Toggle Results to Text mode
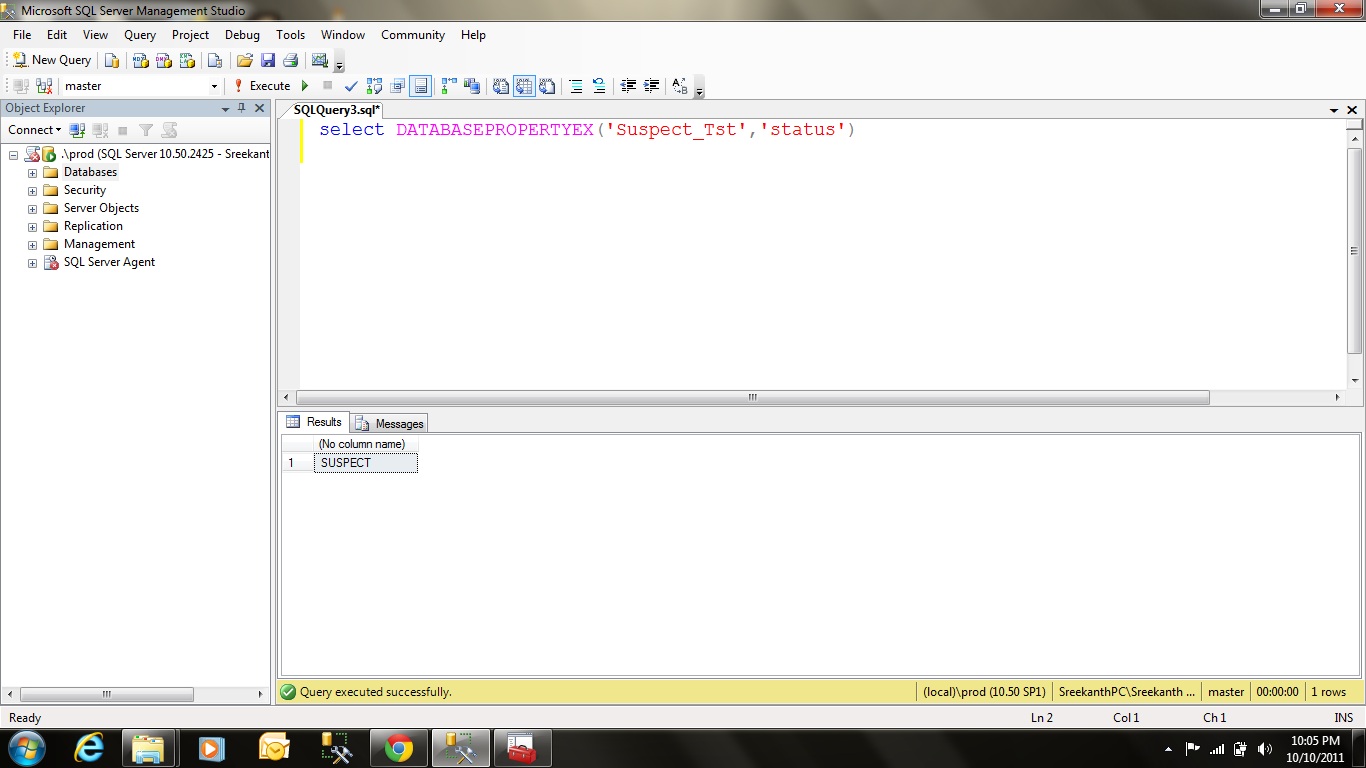The height and width of the screenshot is (768, 1366). [501, 87]
